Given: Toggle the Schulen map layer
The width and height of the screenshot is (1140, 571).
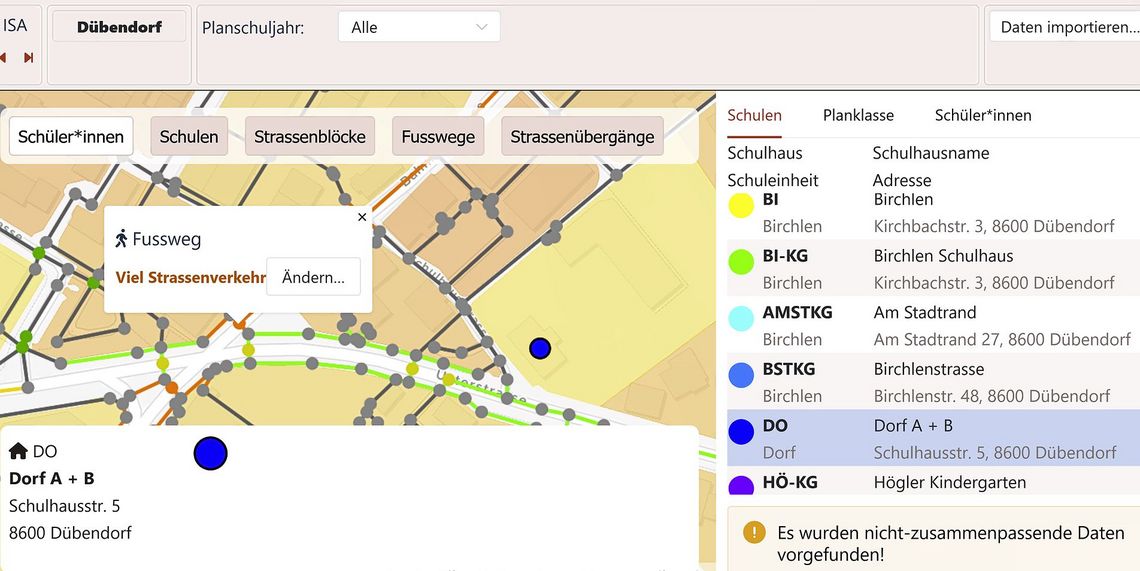Looking at the screenshot, I should [189, 137].
